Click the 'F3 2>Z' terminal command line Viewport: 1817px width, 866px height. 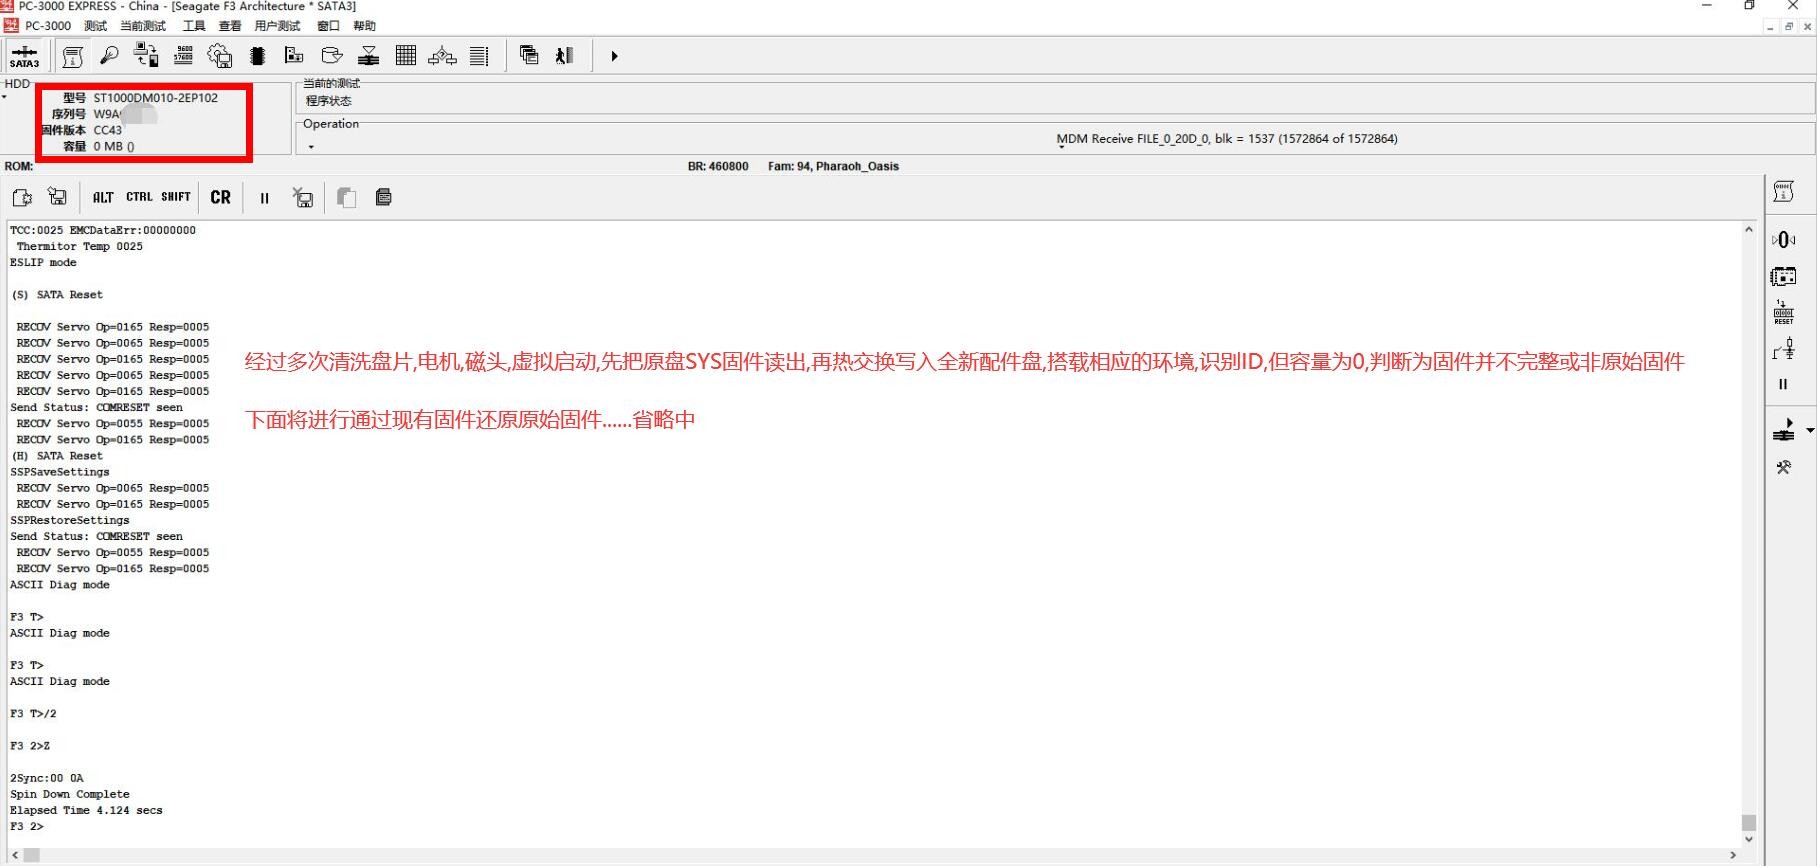click(30, 746)
